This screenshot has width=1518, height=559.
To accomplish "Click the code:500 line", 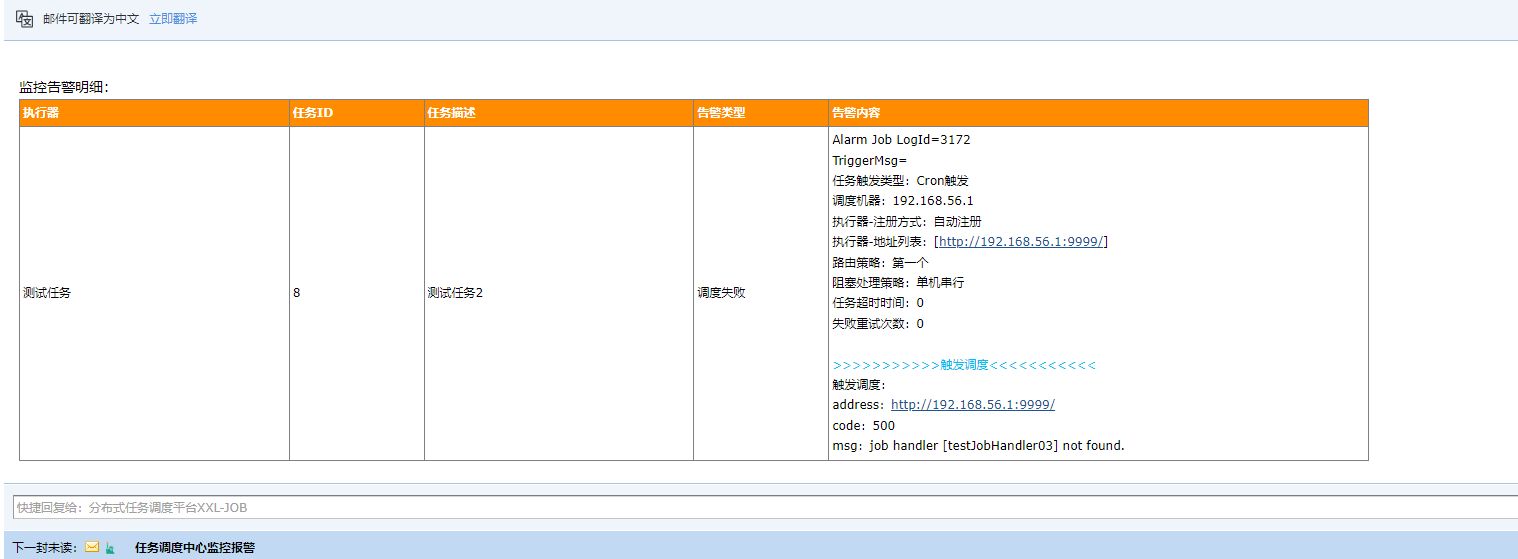I will click(864, 426).
